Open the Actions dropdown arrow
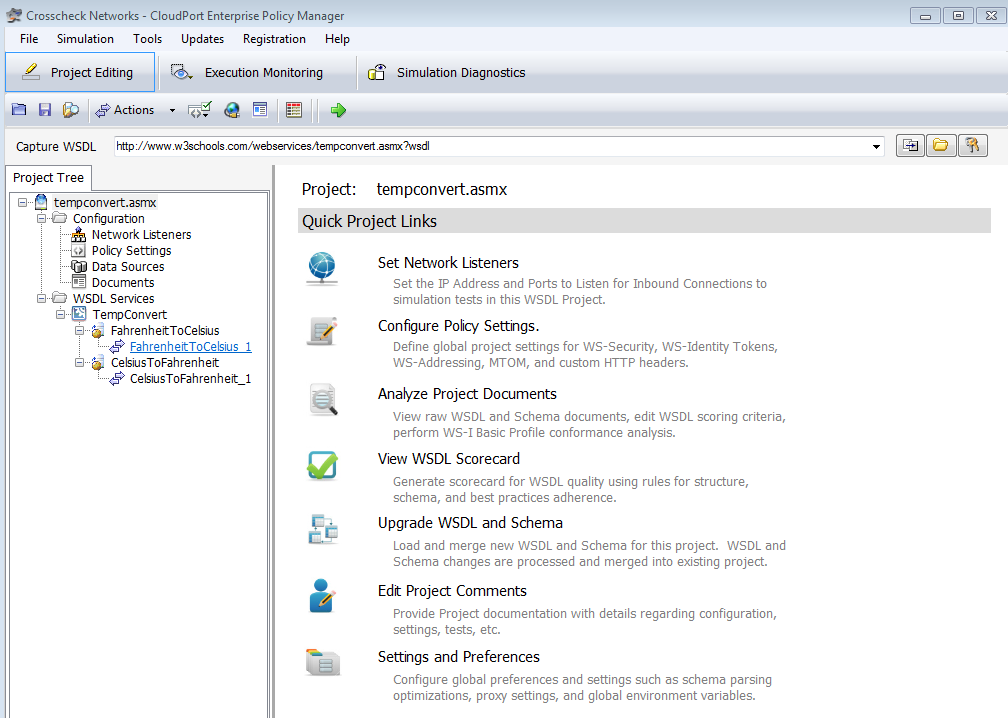The height and width of the screenshot is (718, 1008). [x=172, y=111]
